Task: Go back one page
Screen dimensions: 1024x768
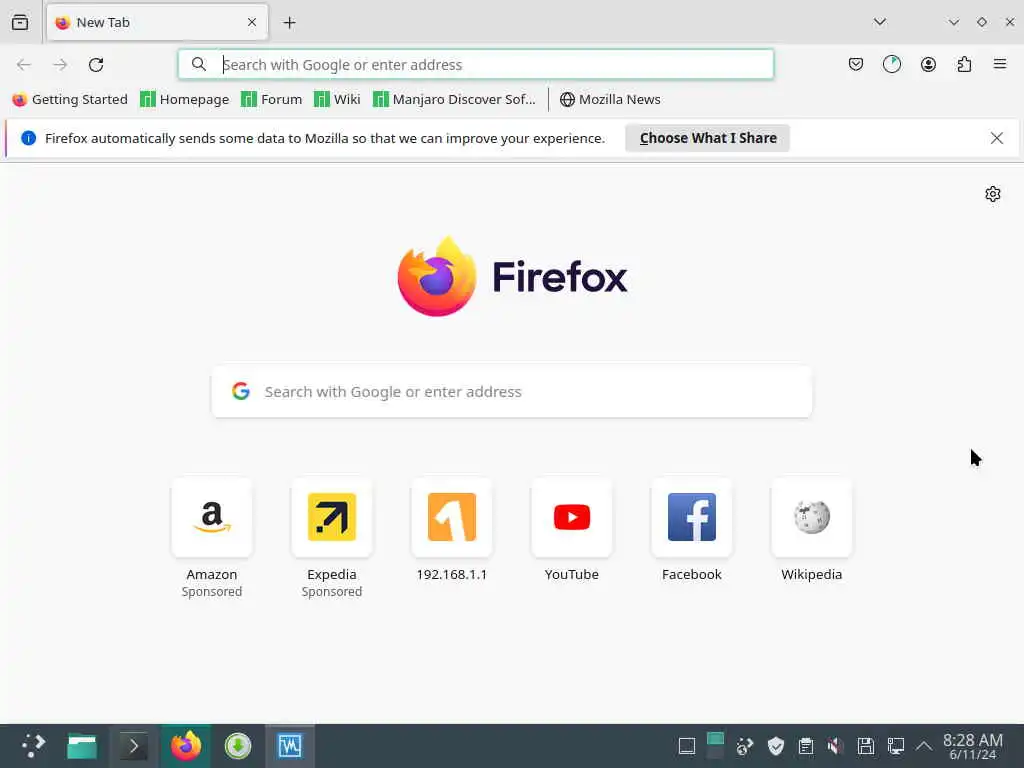Action: [x=24, y=65]
